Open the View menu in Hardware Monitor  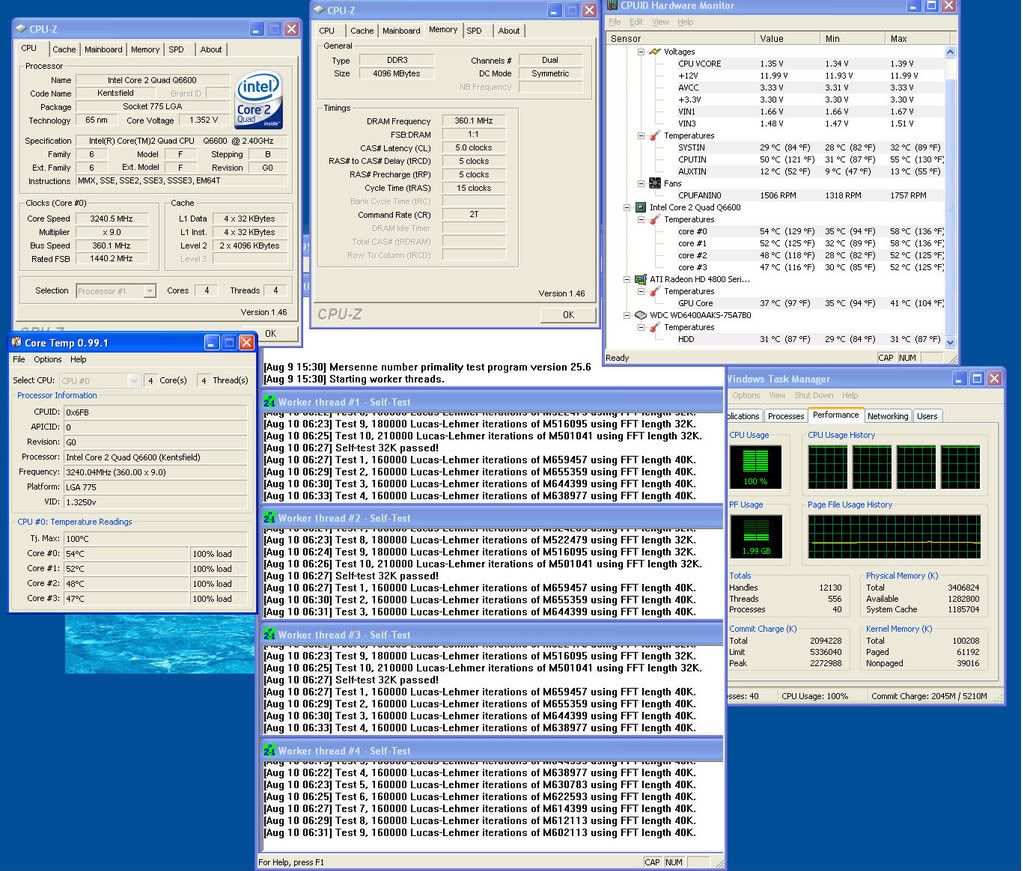coord(660,22)
